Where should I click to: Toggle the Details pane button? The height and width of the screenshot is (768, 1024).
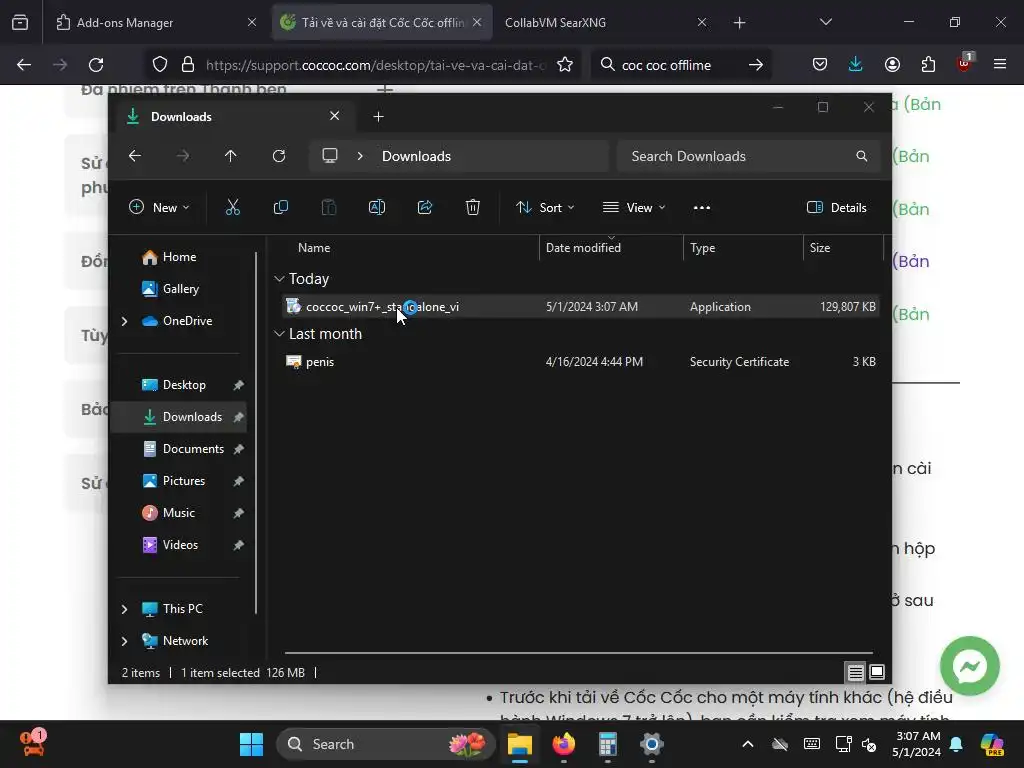point(837,208)
